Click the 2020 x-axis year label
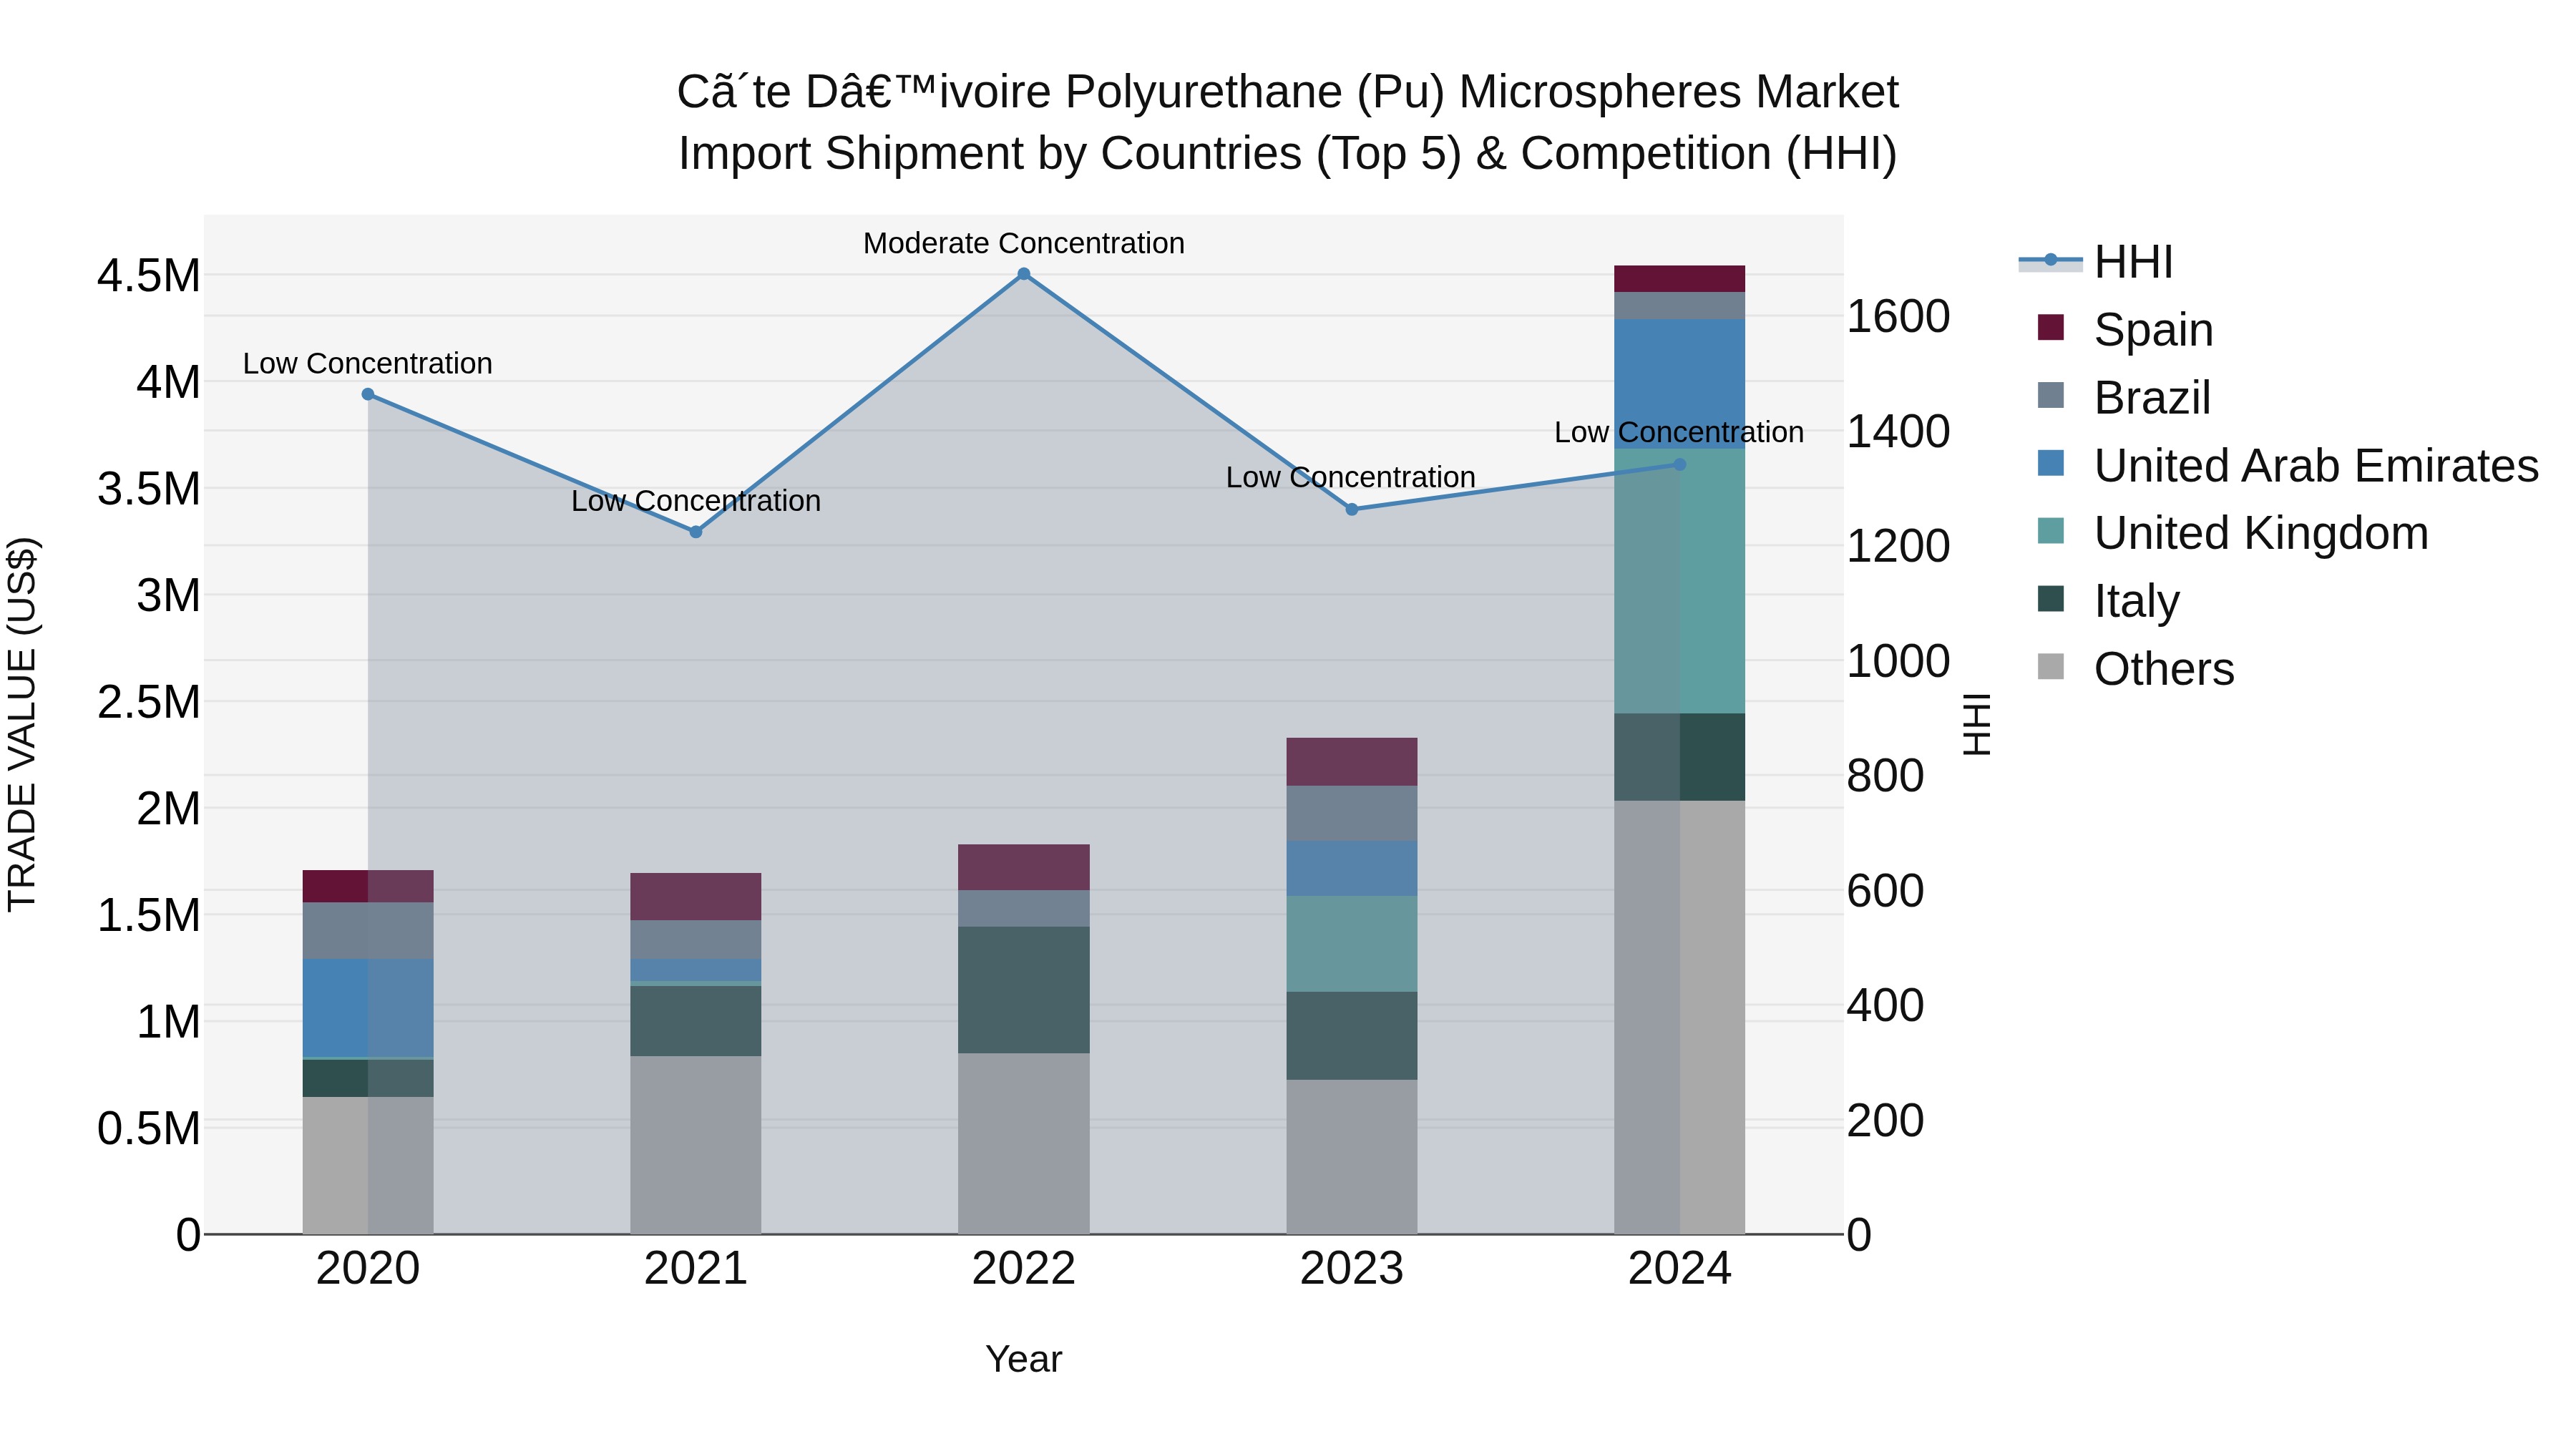This screenshot has height=1449, width=2576. pos(368,1269)
